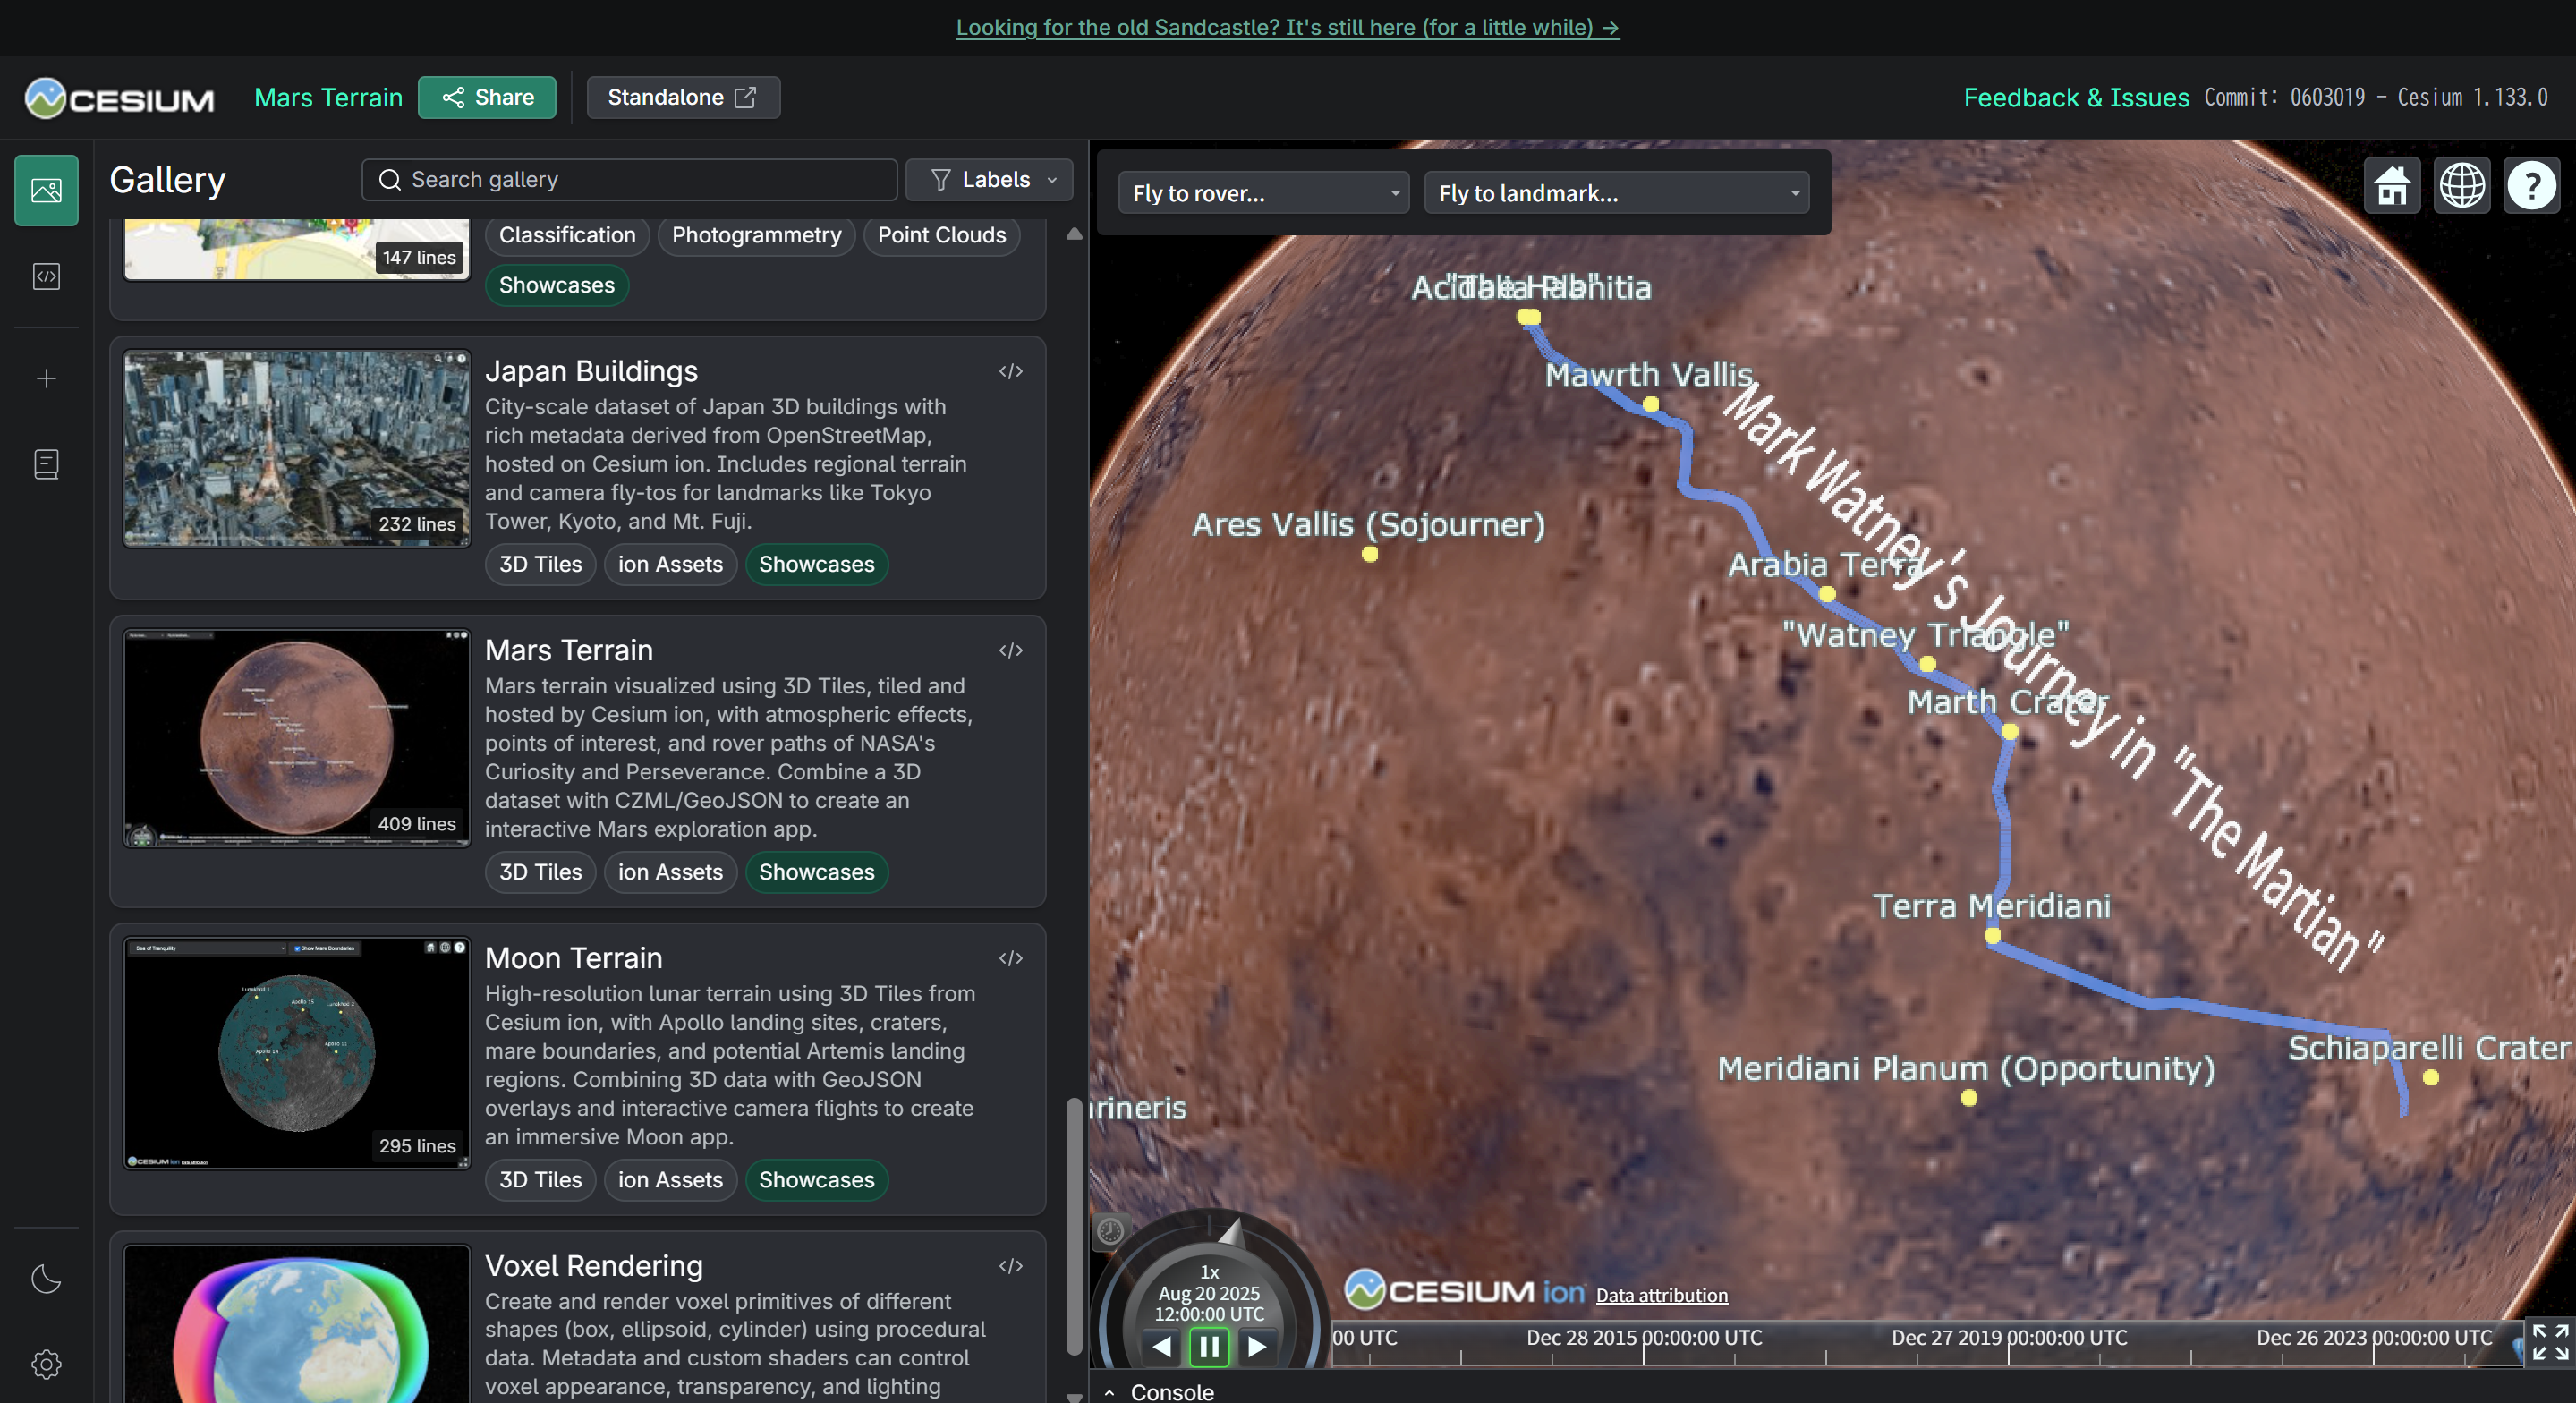The image size is (2576, 1403).
Task: Pause the animation clock
Action: [1209, 1347]
